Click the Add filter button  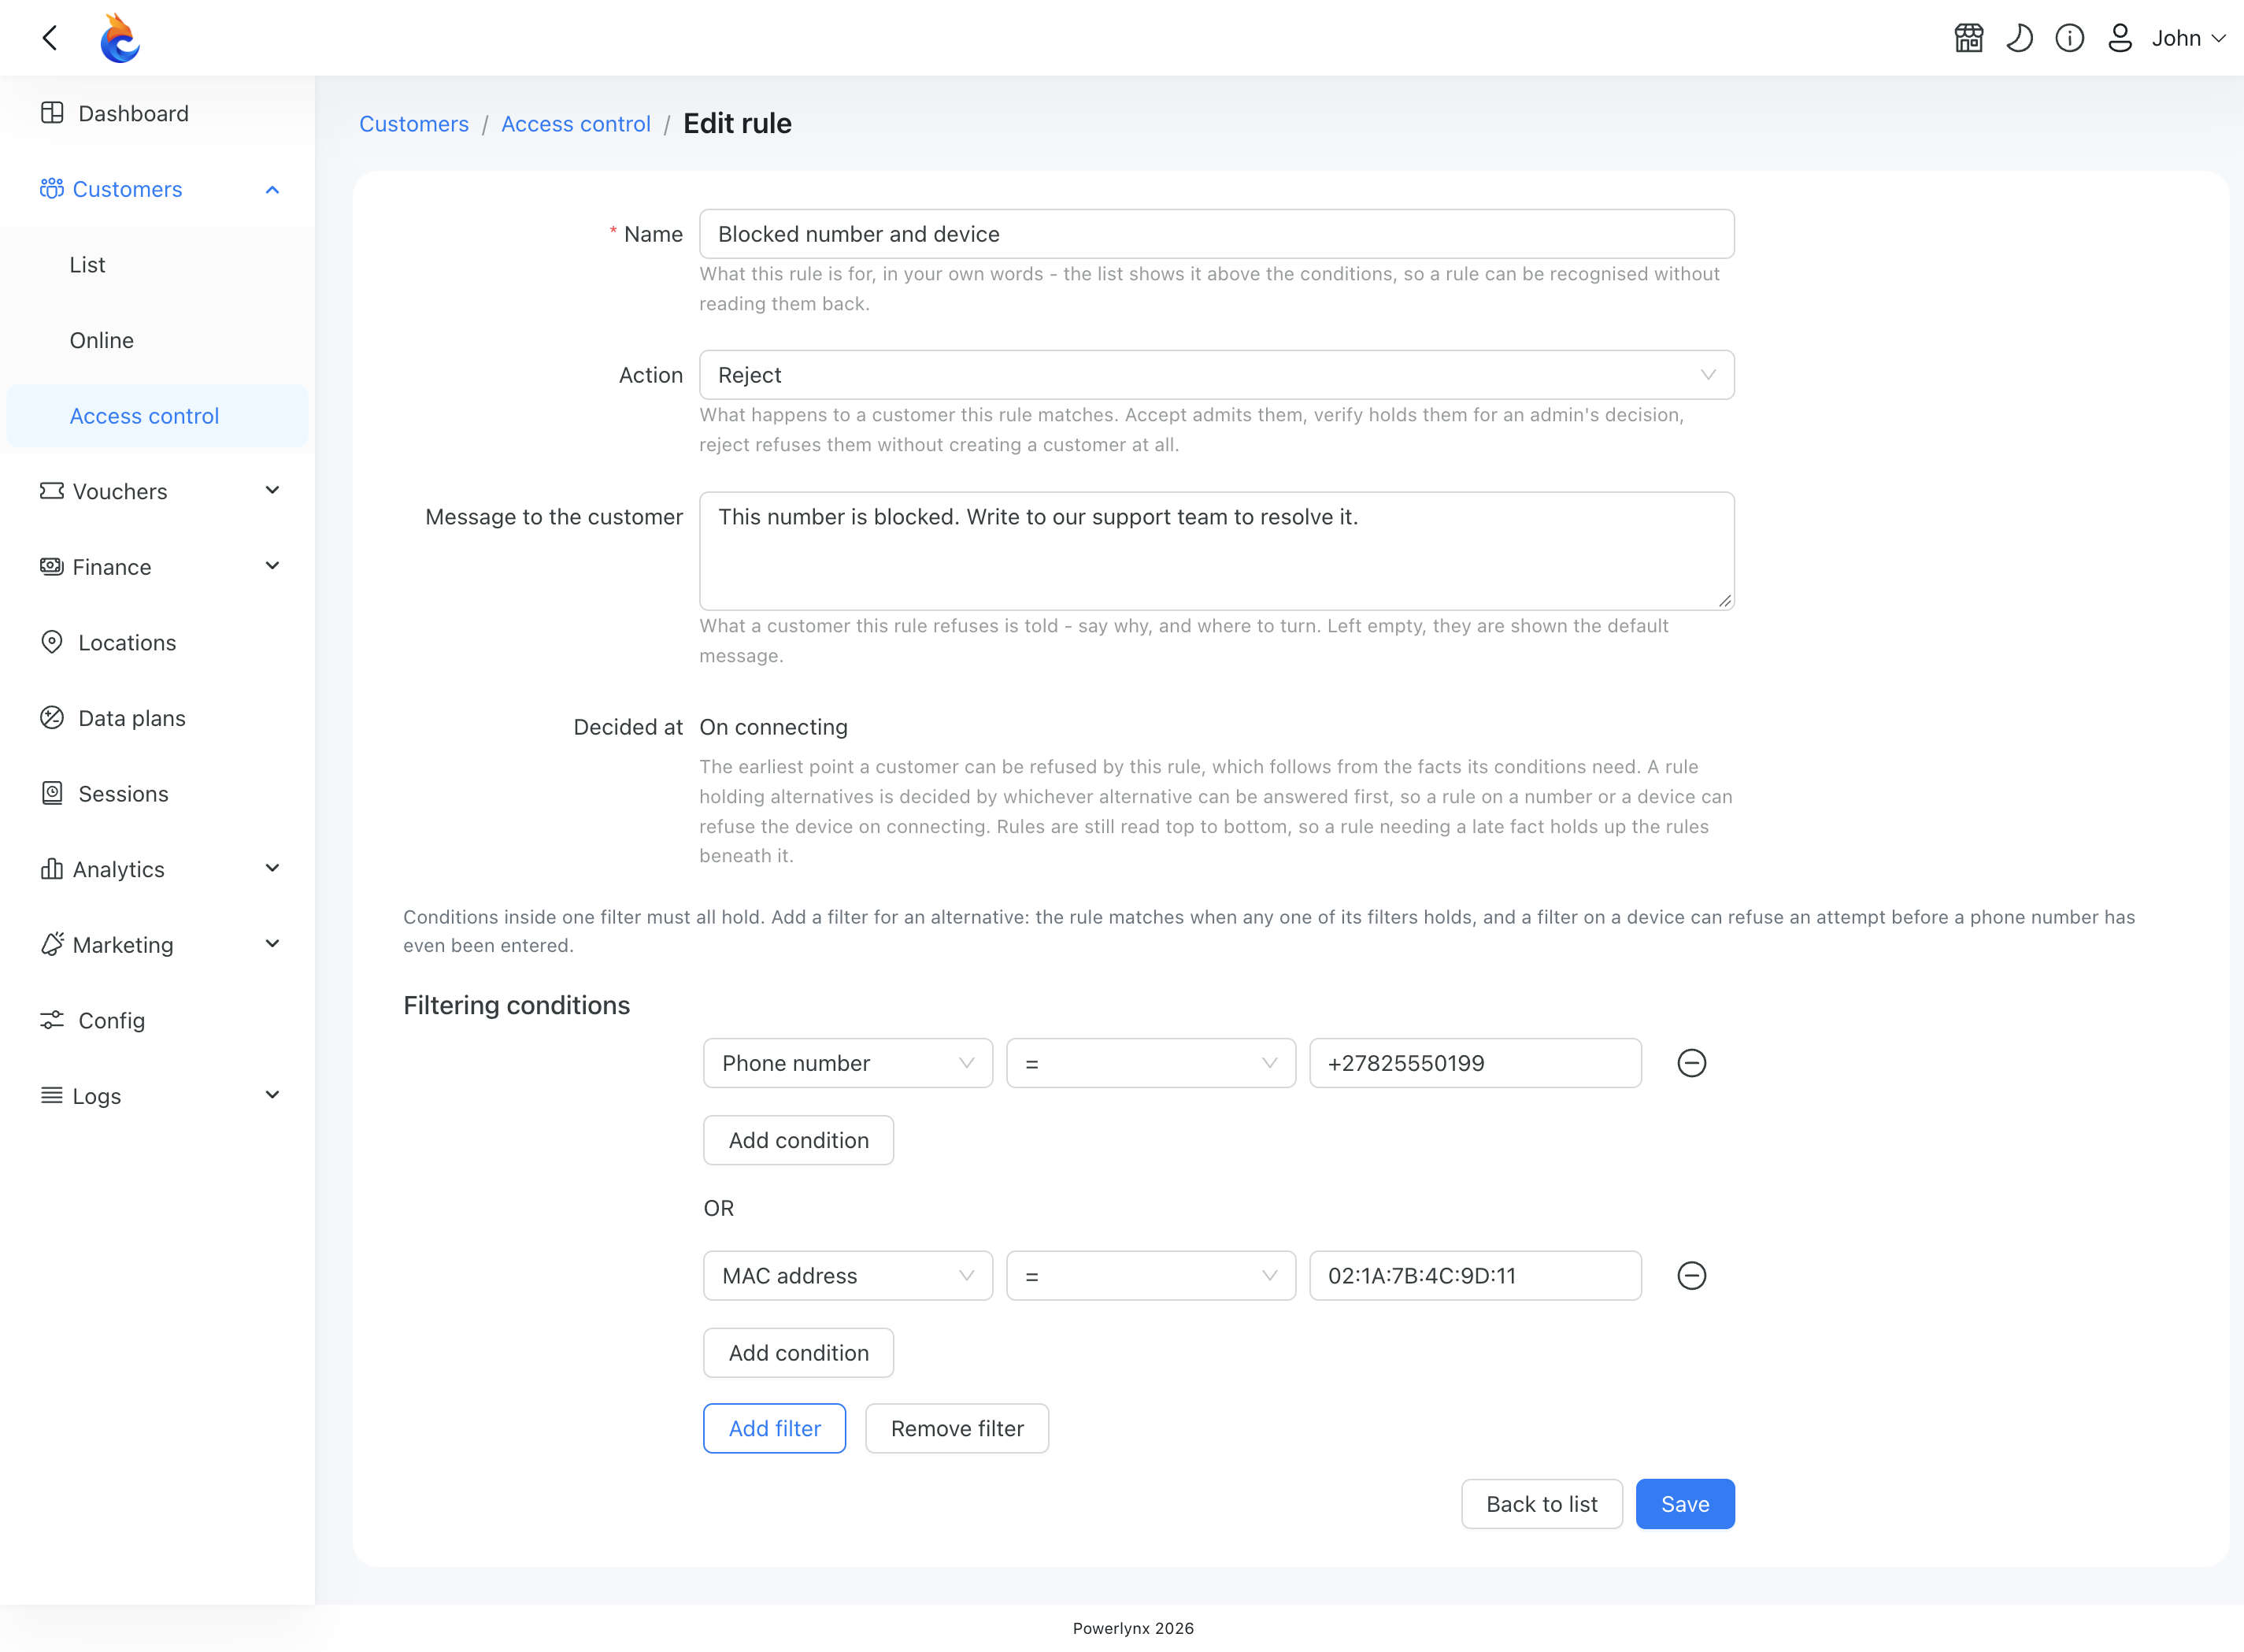point(774,1428)
